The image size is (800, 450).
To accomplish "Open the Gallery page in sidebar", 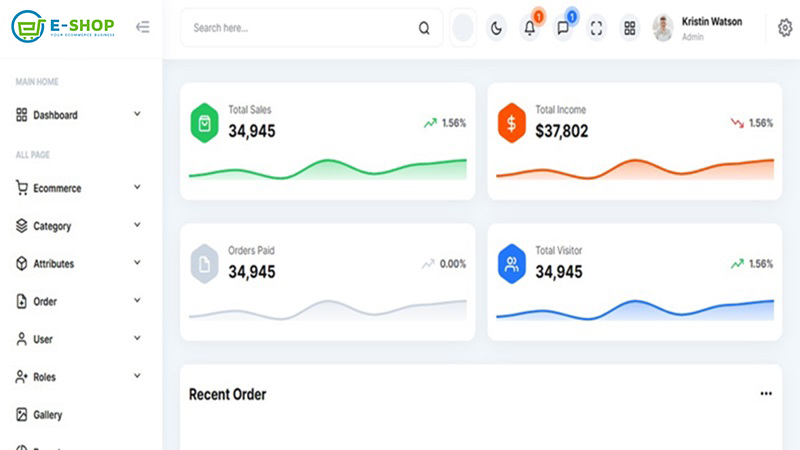I will (x=47, y=415).
